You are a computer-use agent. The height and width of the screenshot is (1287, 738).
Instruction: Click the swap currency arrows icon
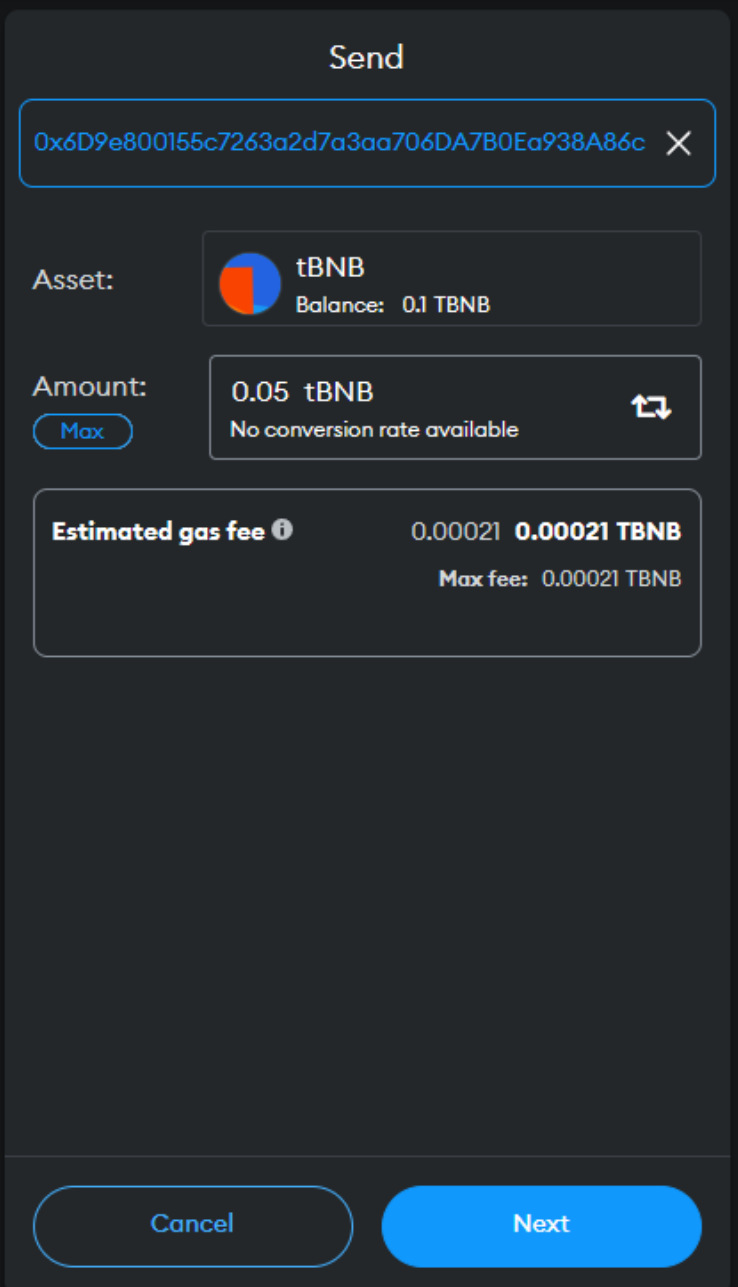pos(651,407)
